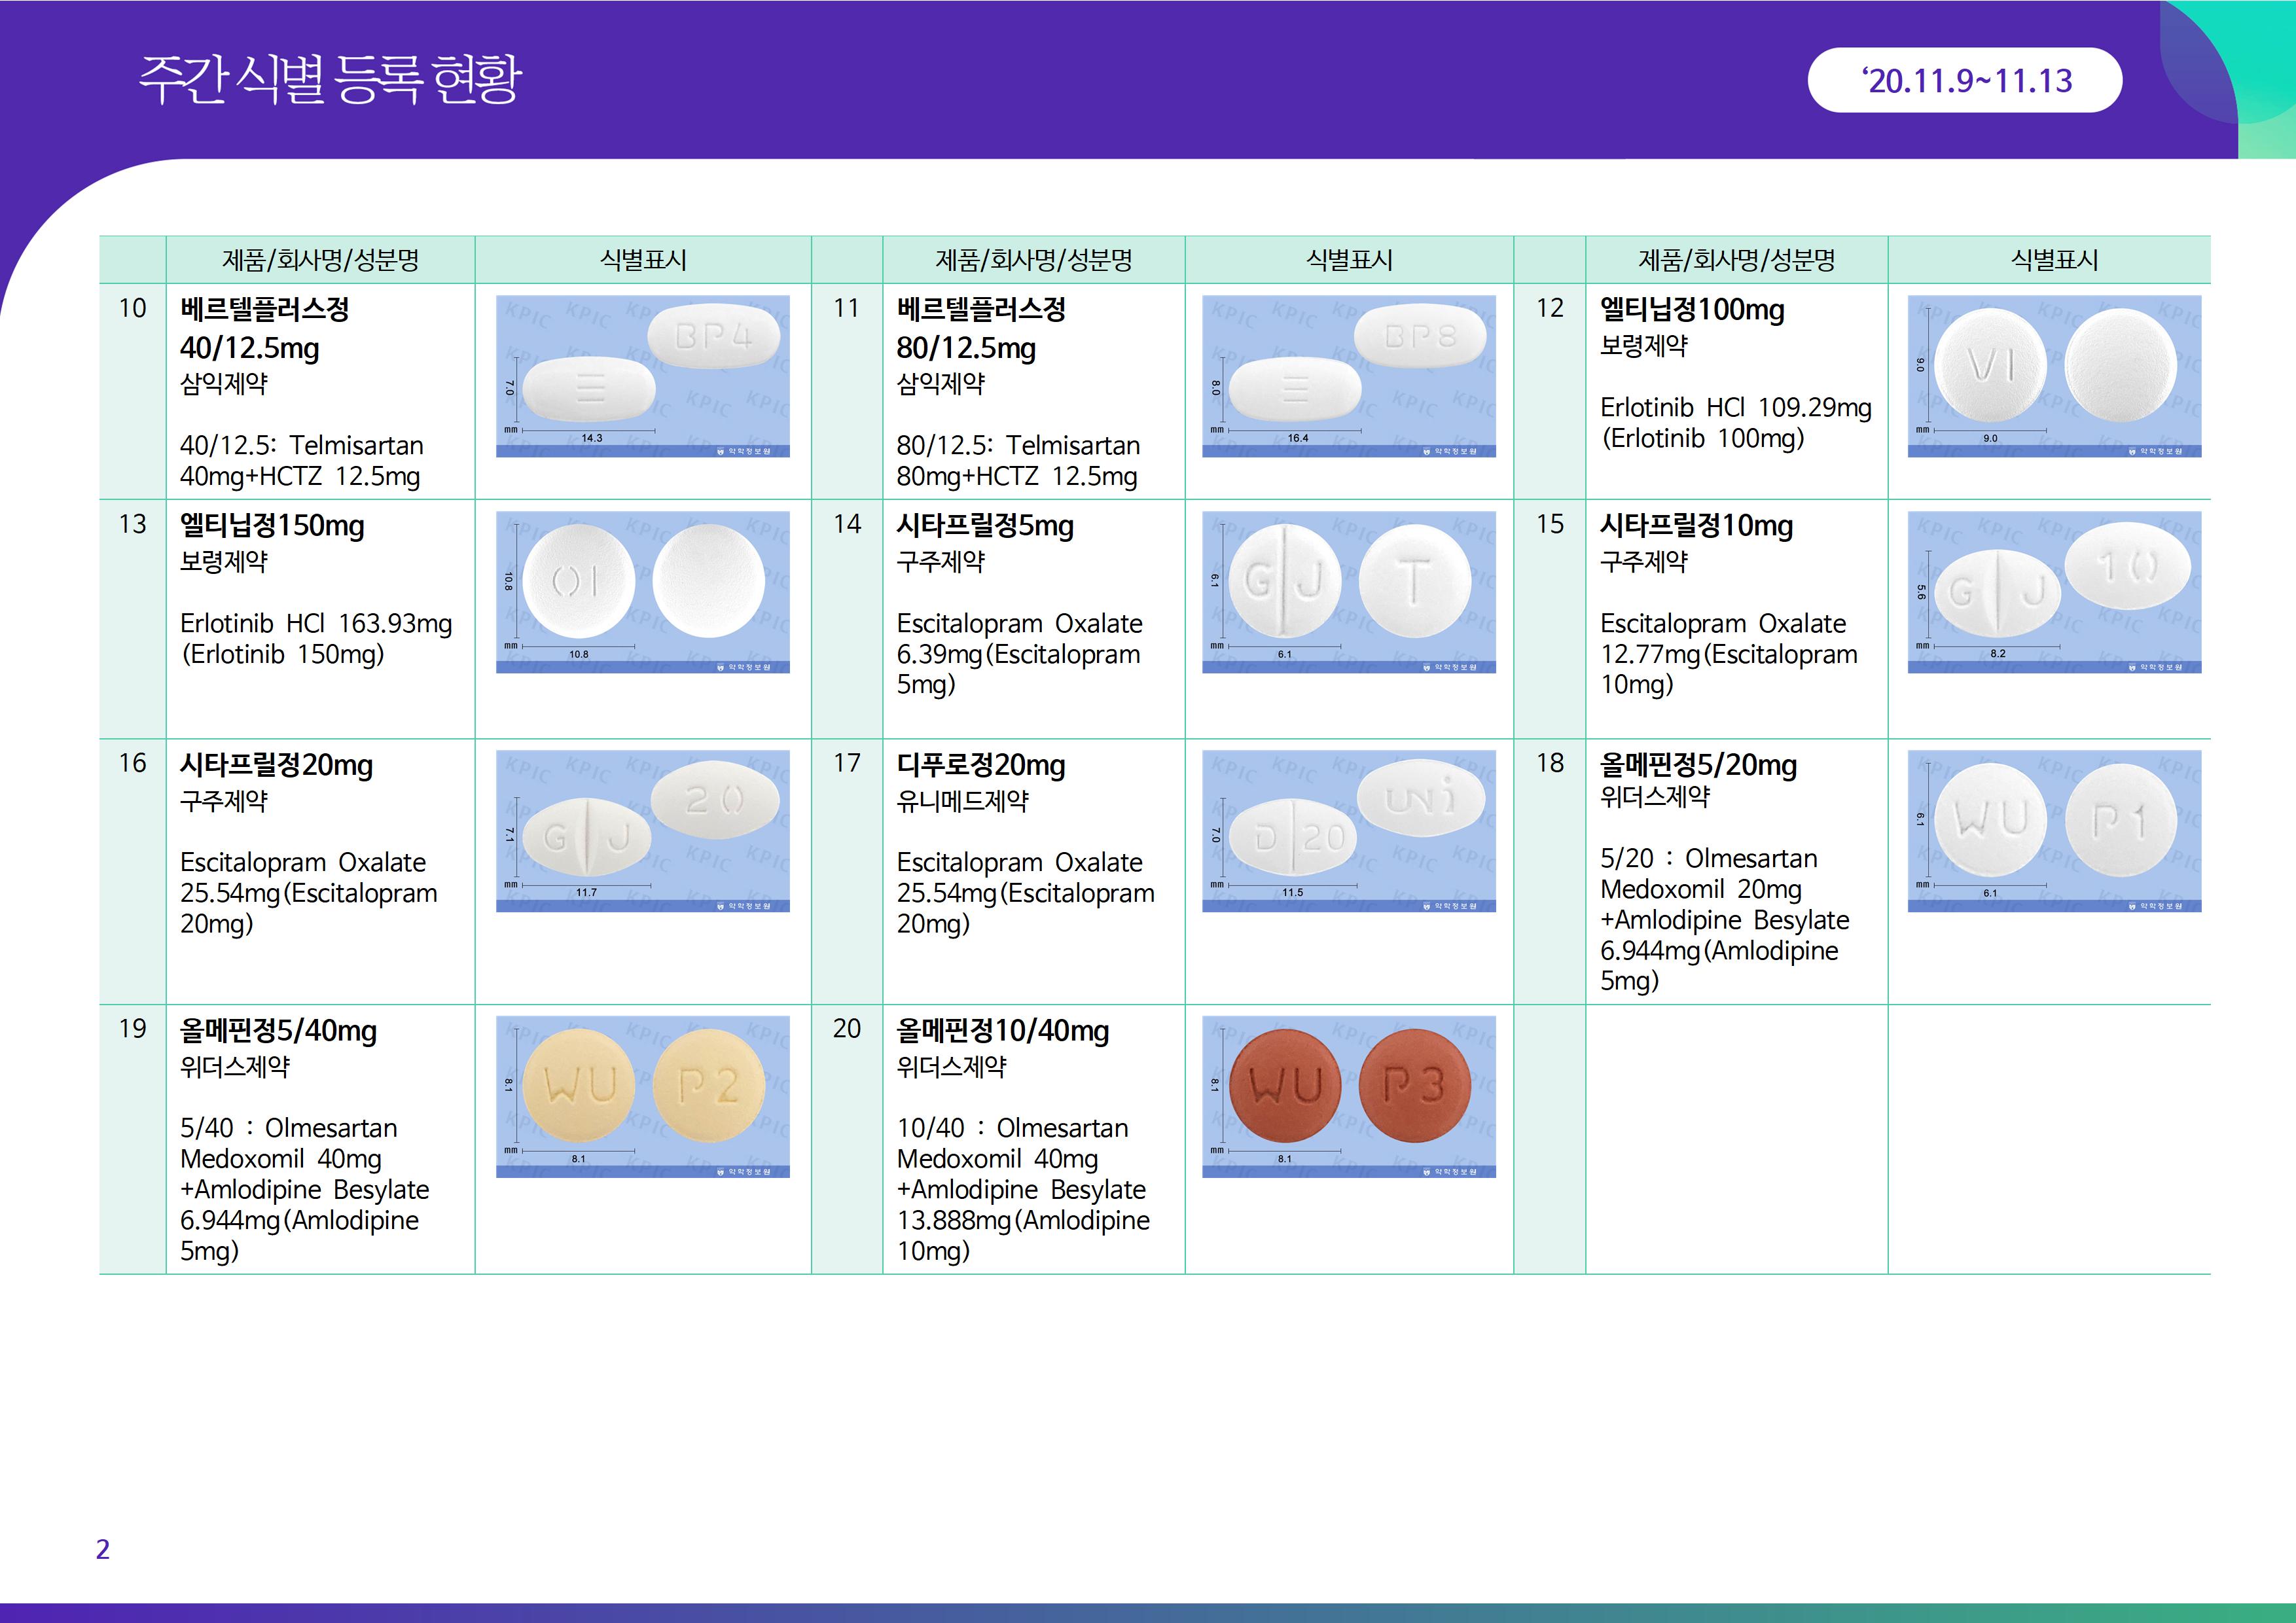Click the first 제품/회사명/성분명 column header
The width and height of the screenshot is (2296, 1623).
(x=320, y=260)
